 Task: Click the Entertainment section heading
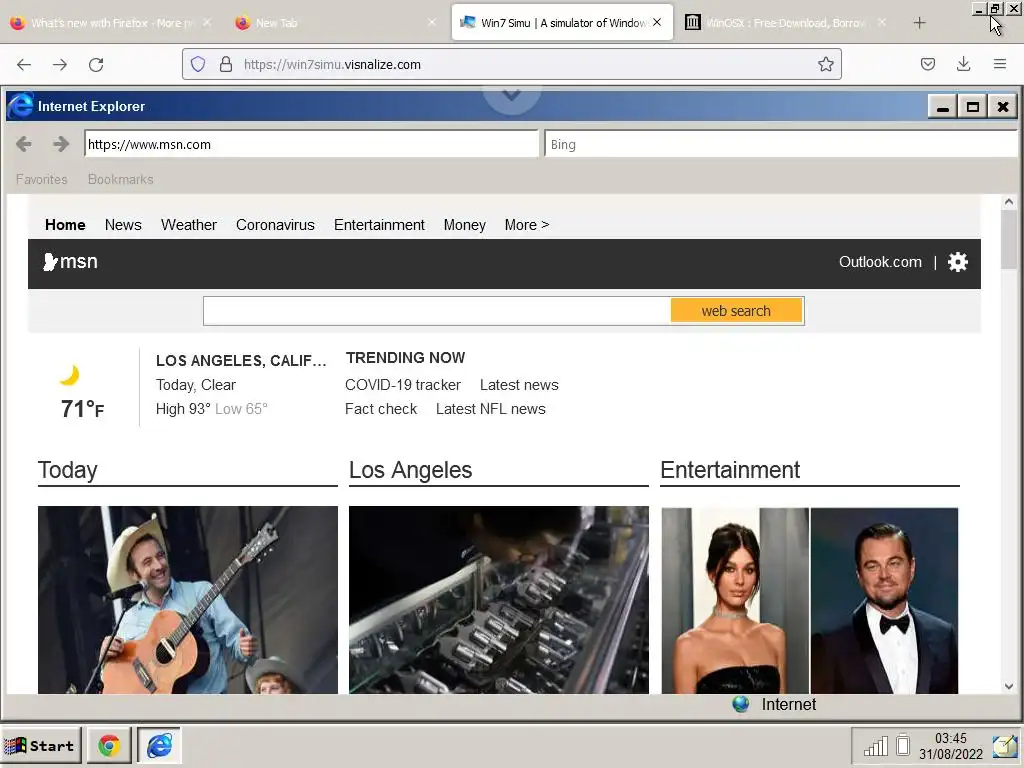pyautogui.click(x=730, y=470)
